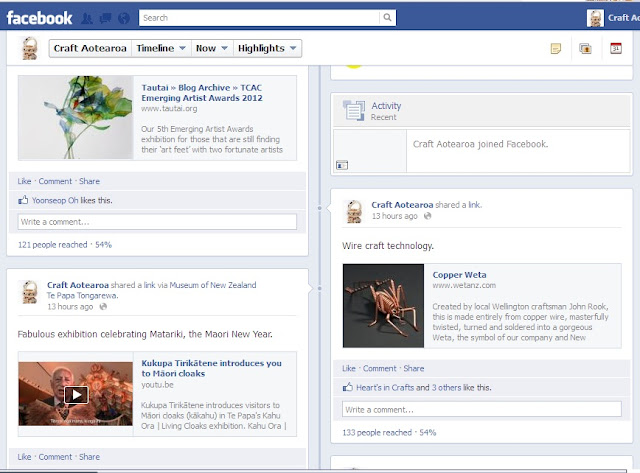Open the Copper Weta thumbnail image
Viewport: 640px width, 473px height.
(383, 306)
